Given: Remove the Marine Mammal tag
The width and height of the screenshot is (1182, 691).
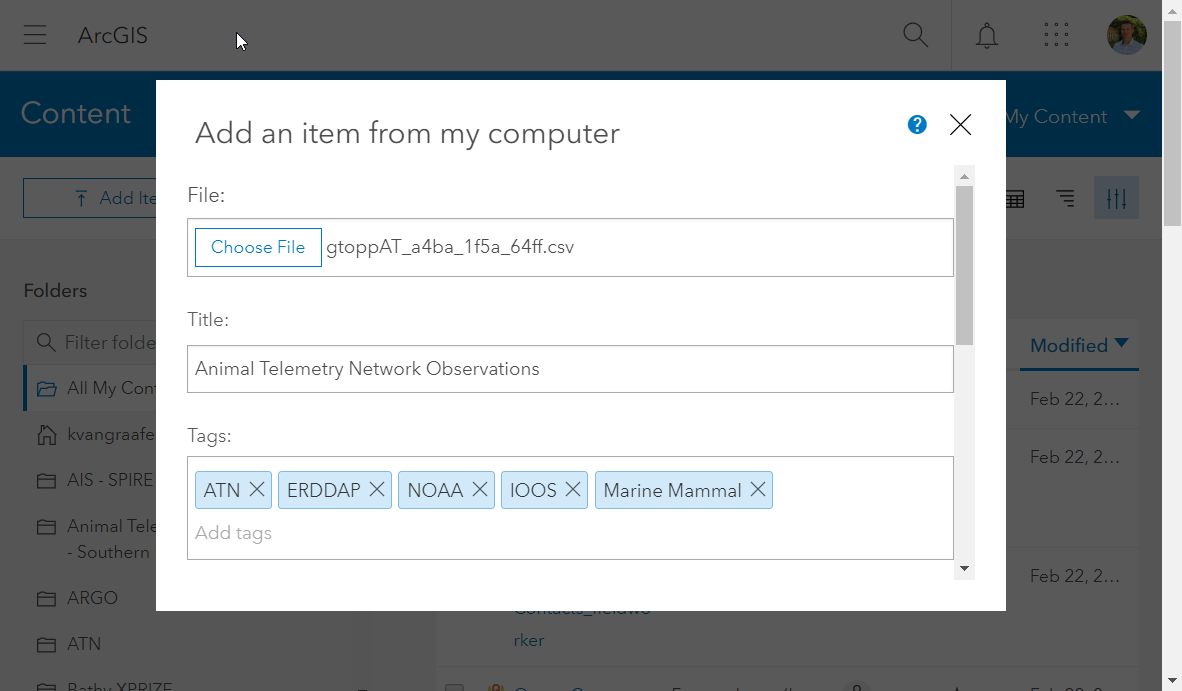Looking at the screenshot, I should 758,490.
